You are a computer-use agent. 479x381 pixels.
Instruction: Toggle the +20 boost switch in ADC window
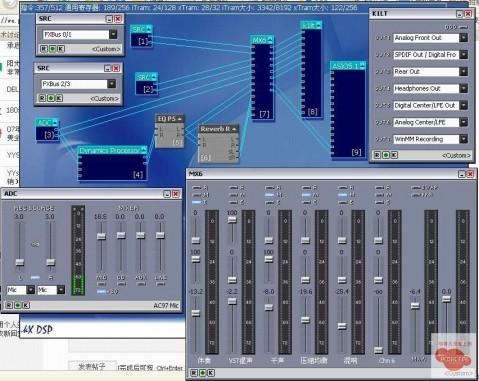pos(101,292)
